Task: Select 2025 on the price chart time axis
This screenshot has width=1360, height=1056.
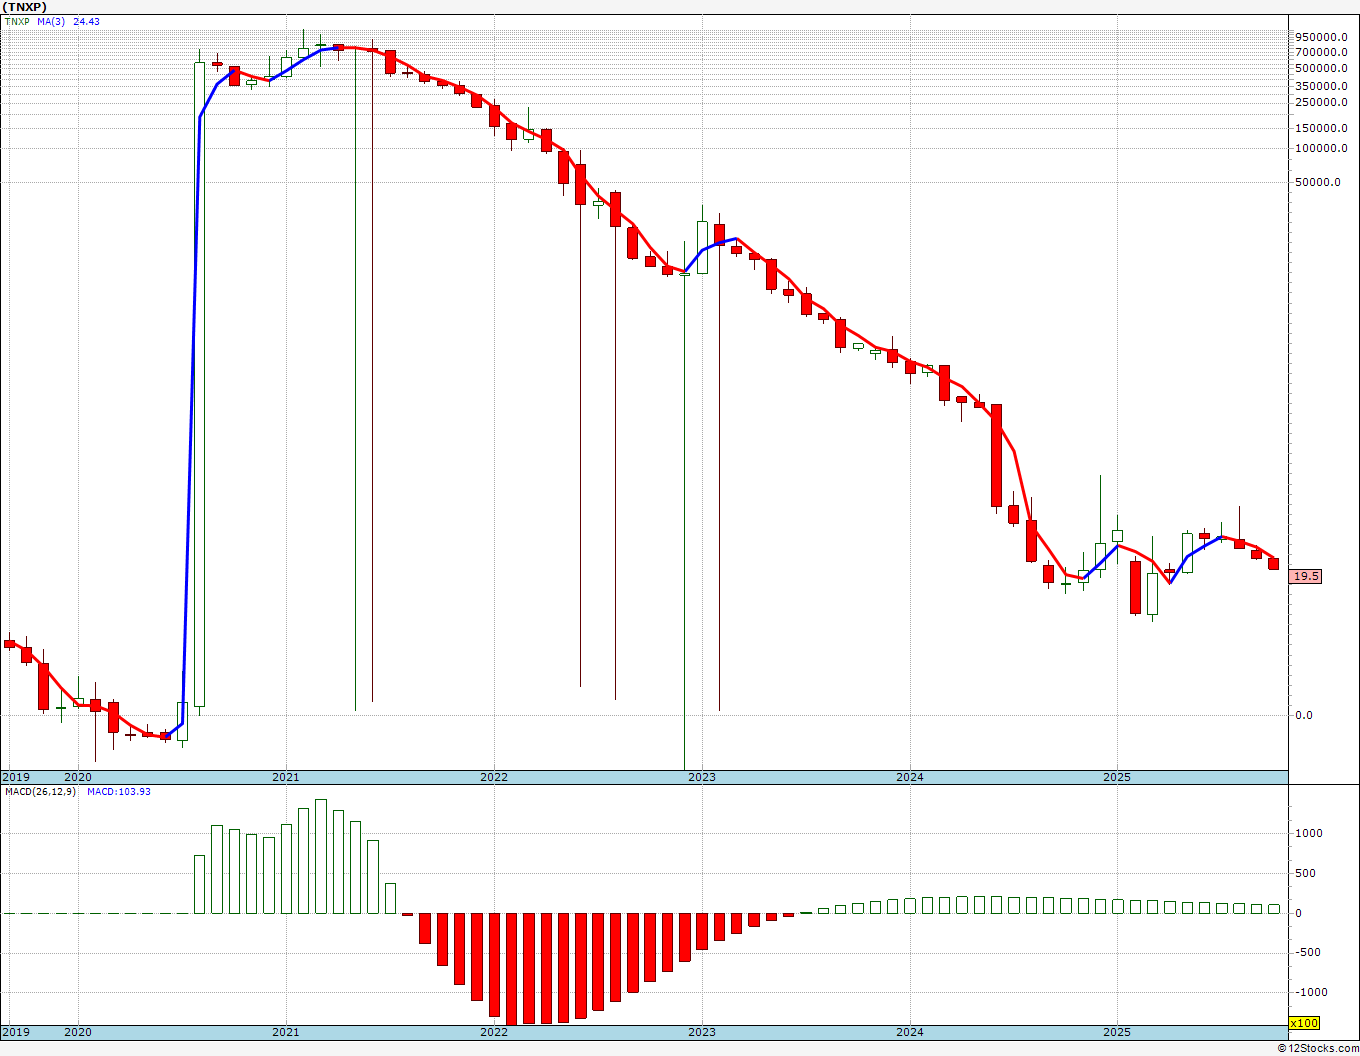Action: (1117, 777)
